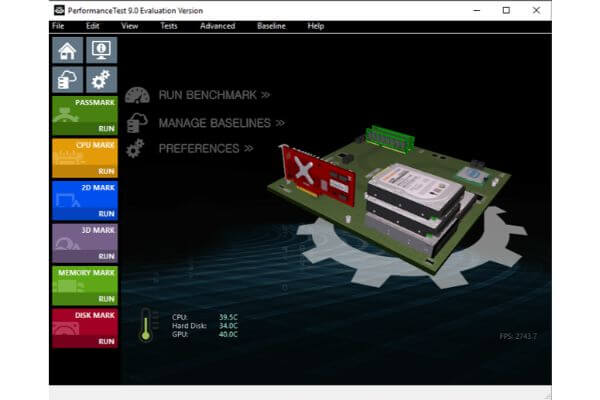Select the RUN BENCHMARK link
The height and width of the screenshot is (400, 600).
point(214,95)
